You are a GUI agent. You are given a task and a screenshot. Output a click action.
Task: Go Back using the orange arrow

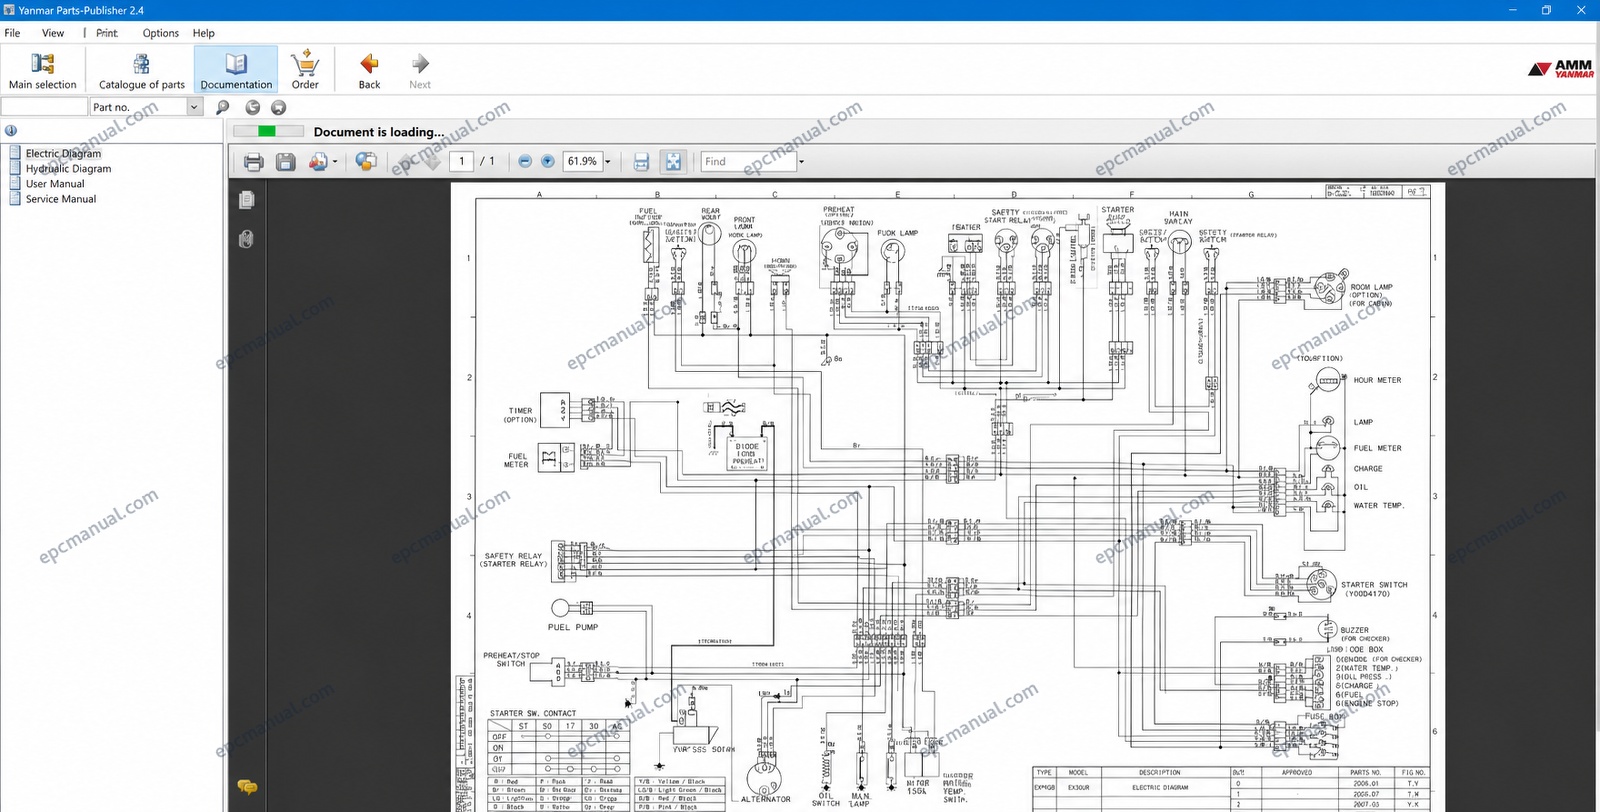369,70
